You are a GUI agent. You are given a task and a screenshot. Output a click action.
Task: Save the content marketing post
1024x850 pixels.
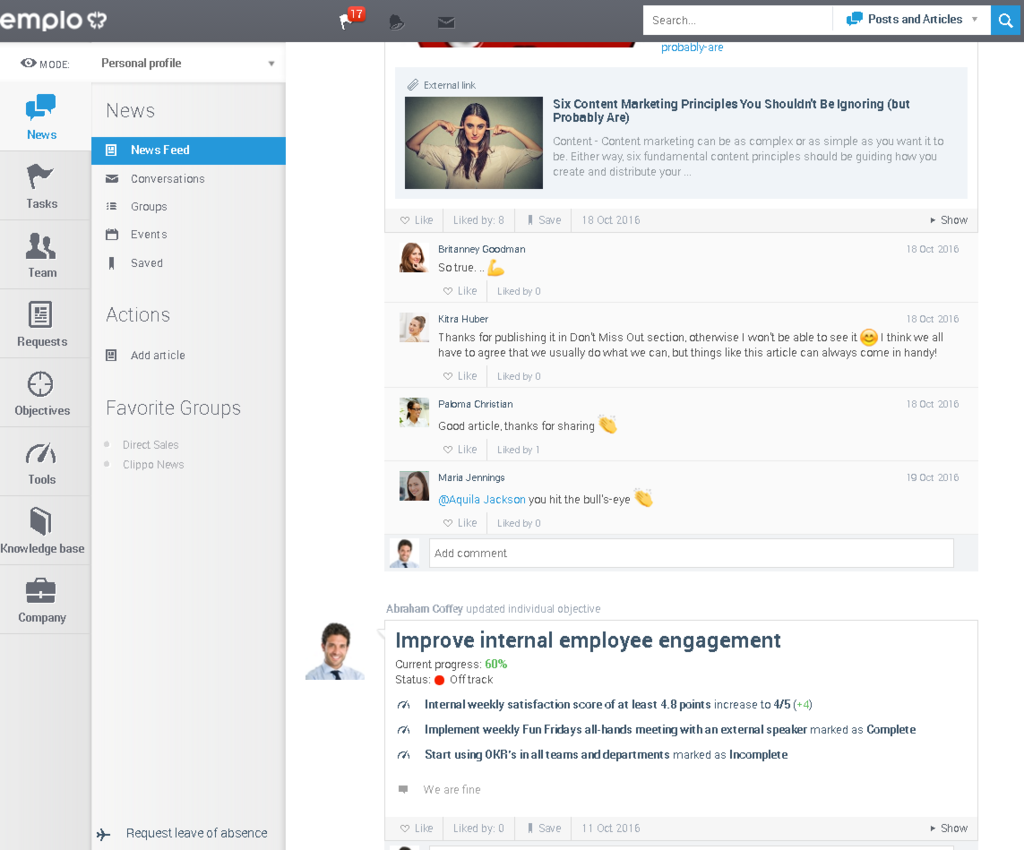click(x=542, y=219)
